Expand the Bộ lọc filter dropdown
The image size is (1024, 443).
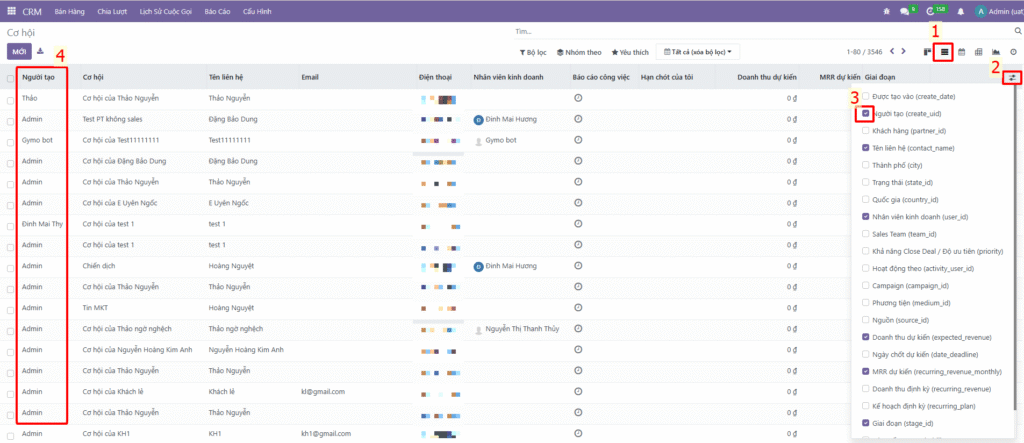point(533,52)
